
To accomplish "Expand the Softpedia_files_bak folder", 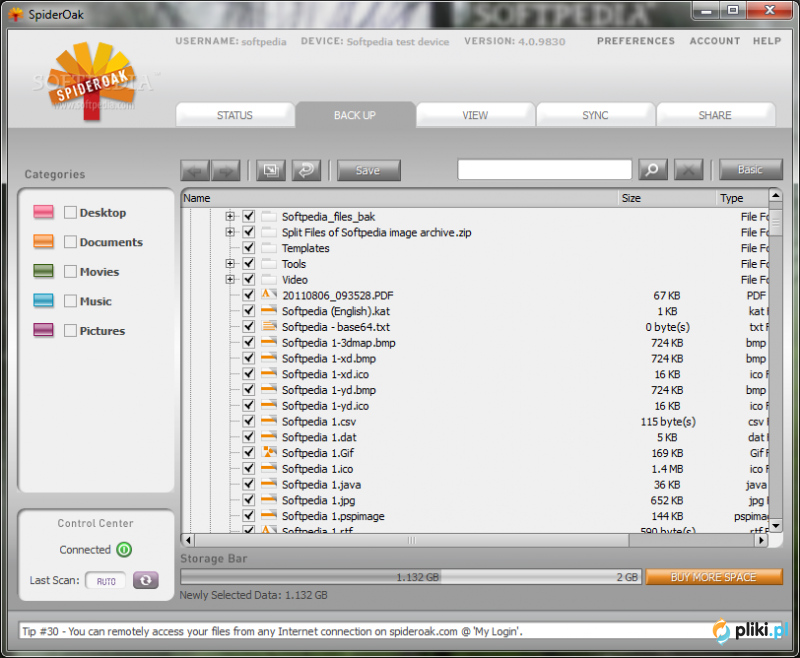I will pyautogui.click(x=230, y=216).
